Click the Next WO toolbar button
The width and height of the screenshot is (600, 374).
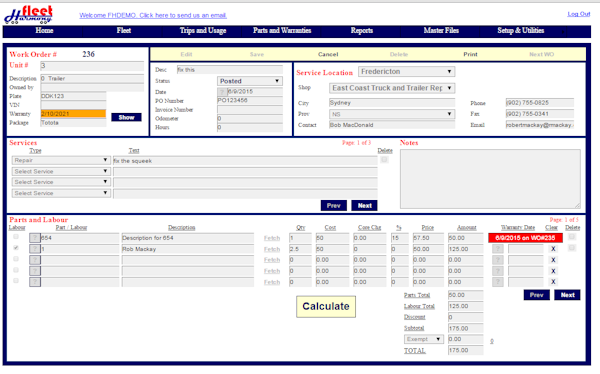point(541,54)
